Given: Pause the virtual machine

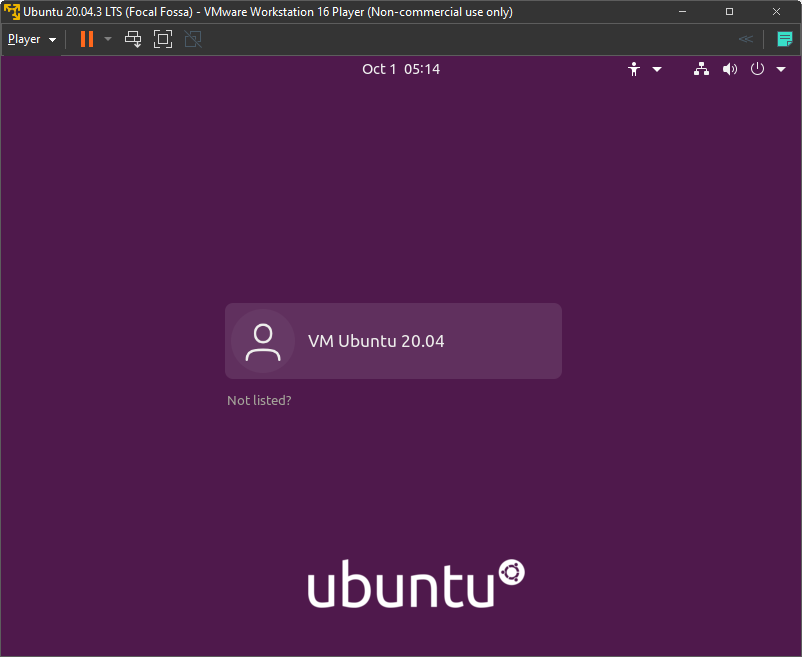Looking at the screenshot, I should (x=87, y=39).
